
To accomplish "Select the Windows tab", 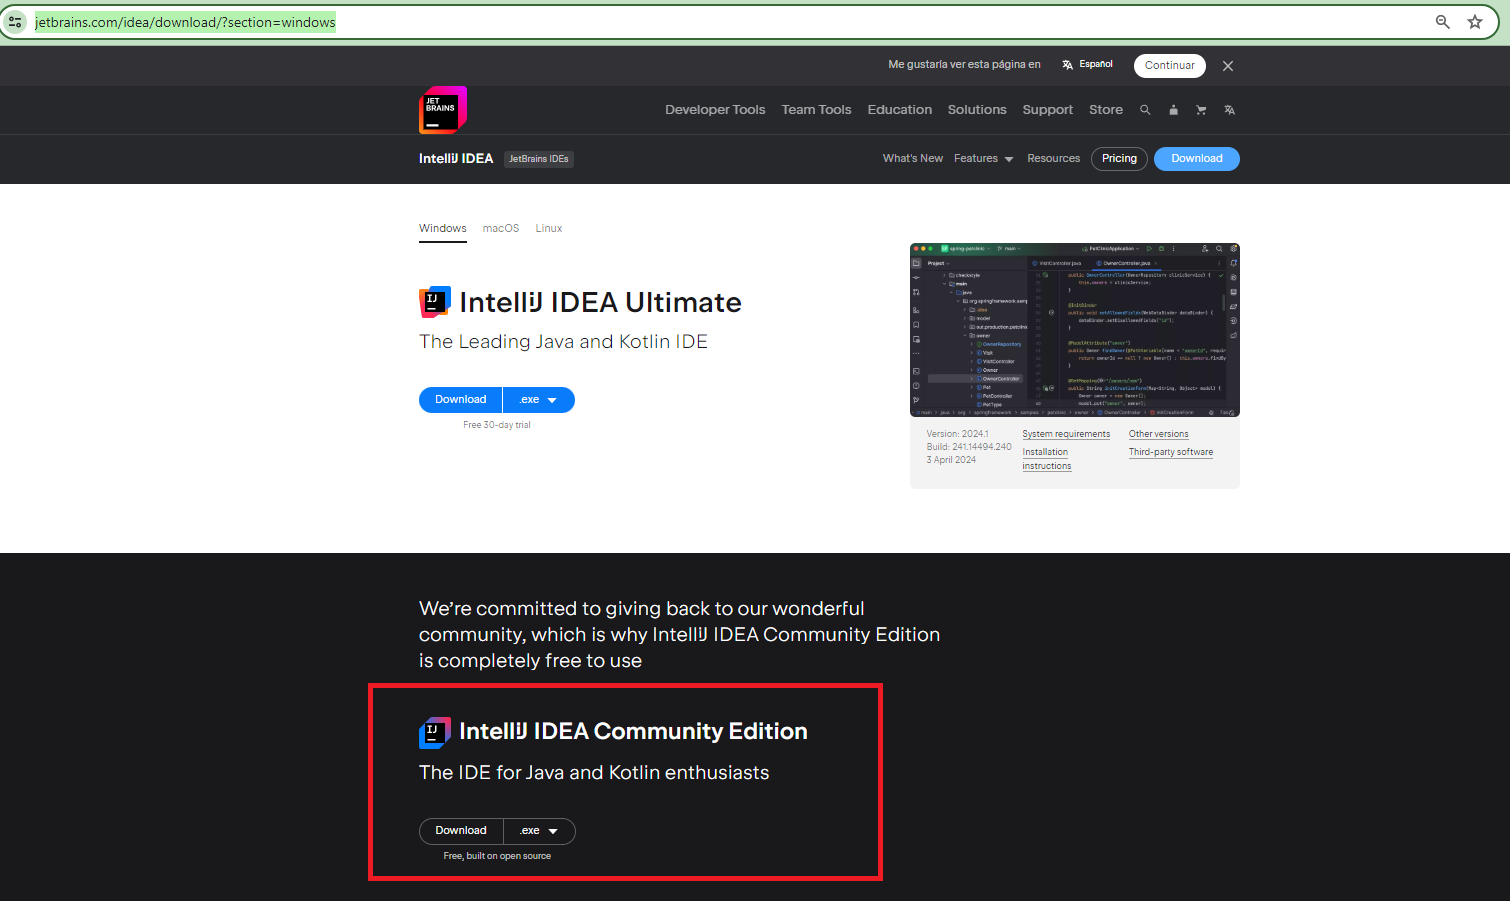I will (443, 229).
